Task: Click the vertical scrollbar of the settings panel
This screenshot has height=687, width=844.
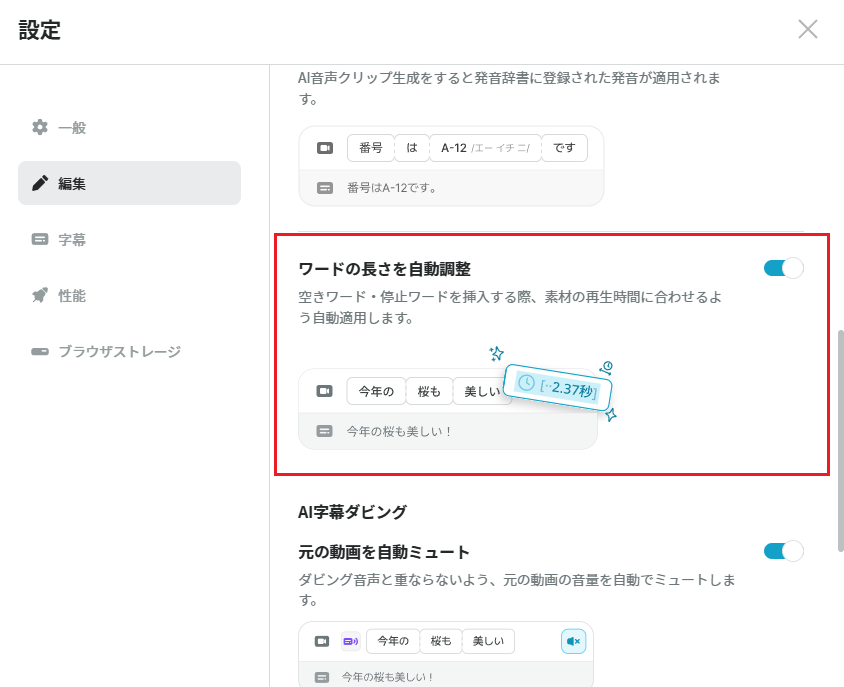Action: tap(840, 441)
